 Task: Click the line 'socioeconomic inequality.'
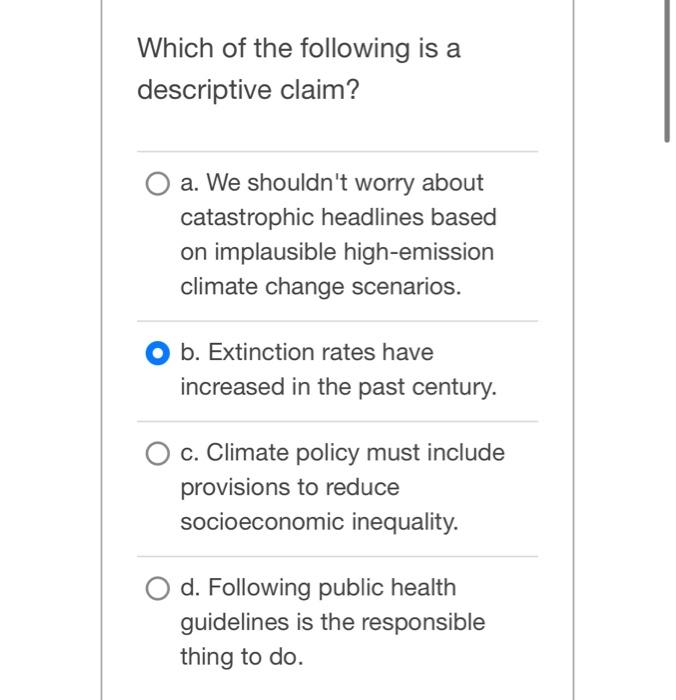(x=319, y=522)
